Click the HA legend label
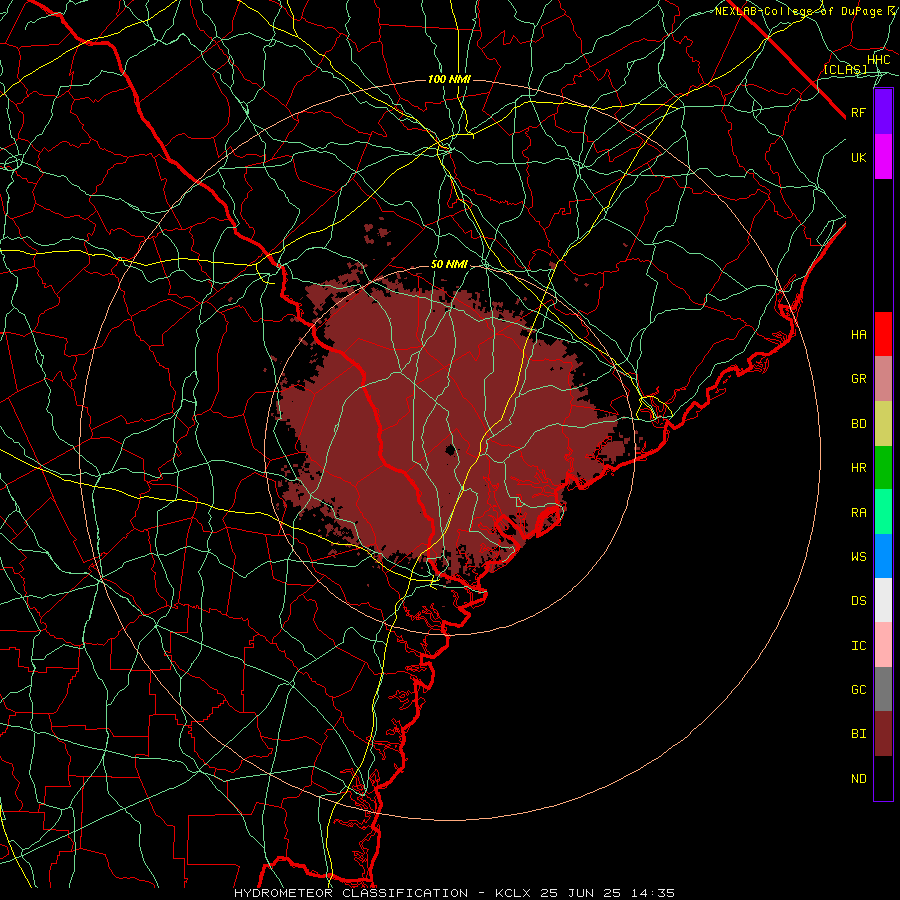Screen dimensions: 900x900 point(858,335)
